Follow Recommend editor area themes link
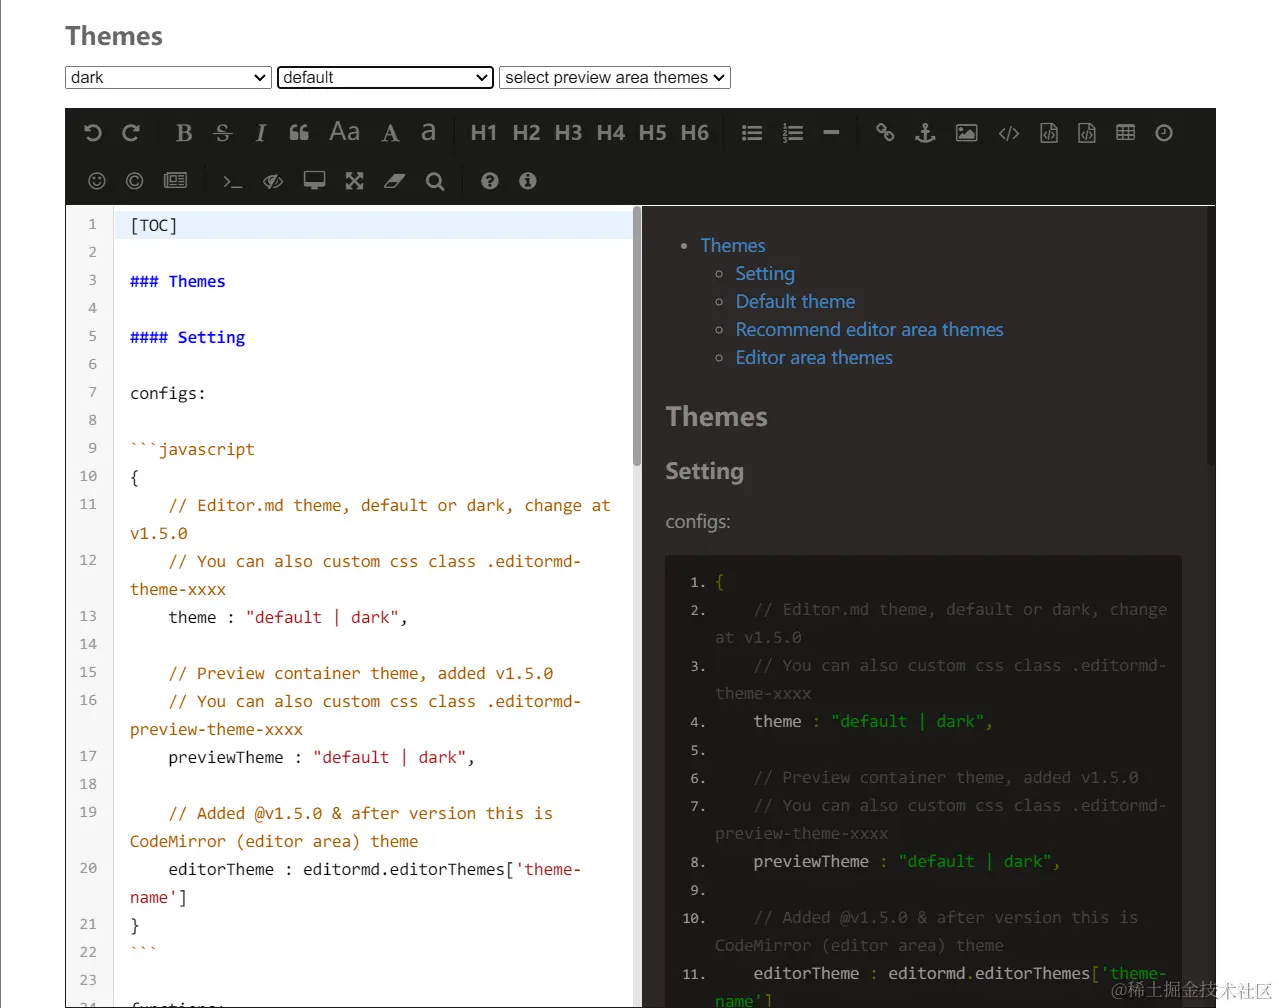Viewport: 1279px width, 1008px height. 869,329
